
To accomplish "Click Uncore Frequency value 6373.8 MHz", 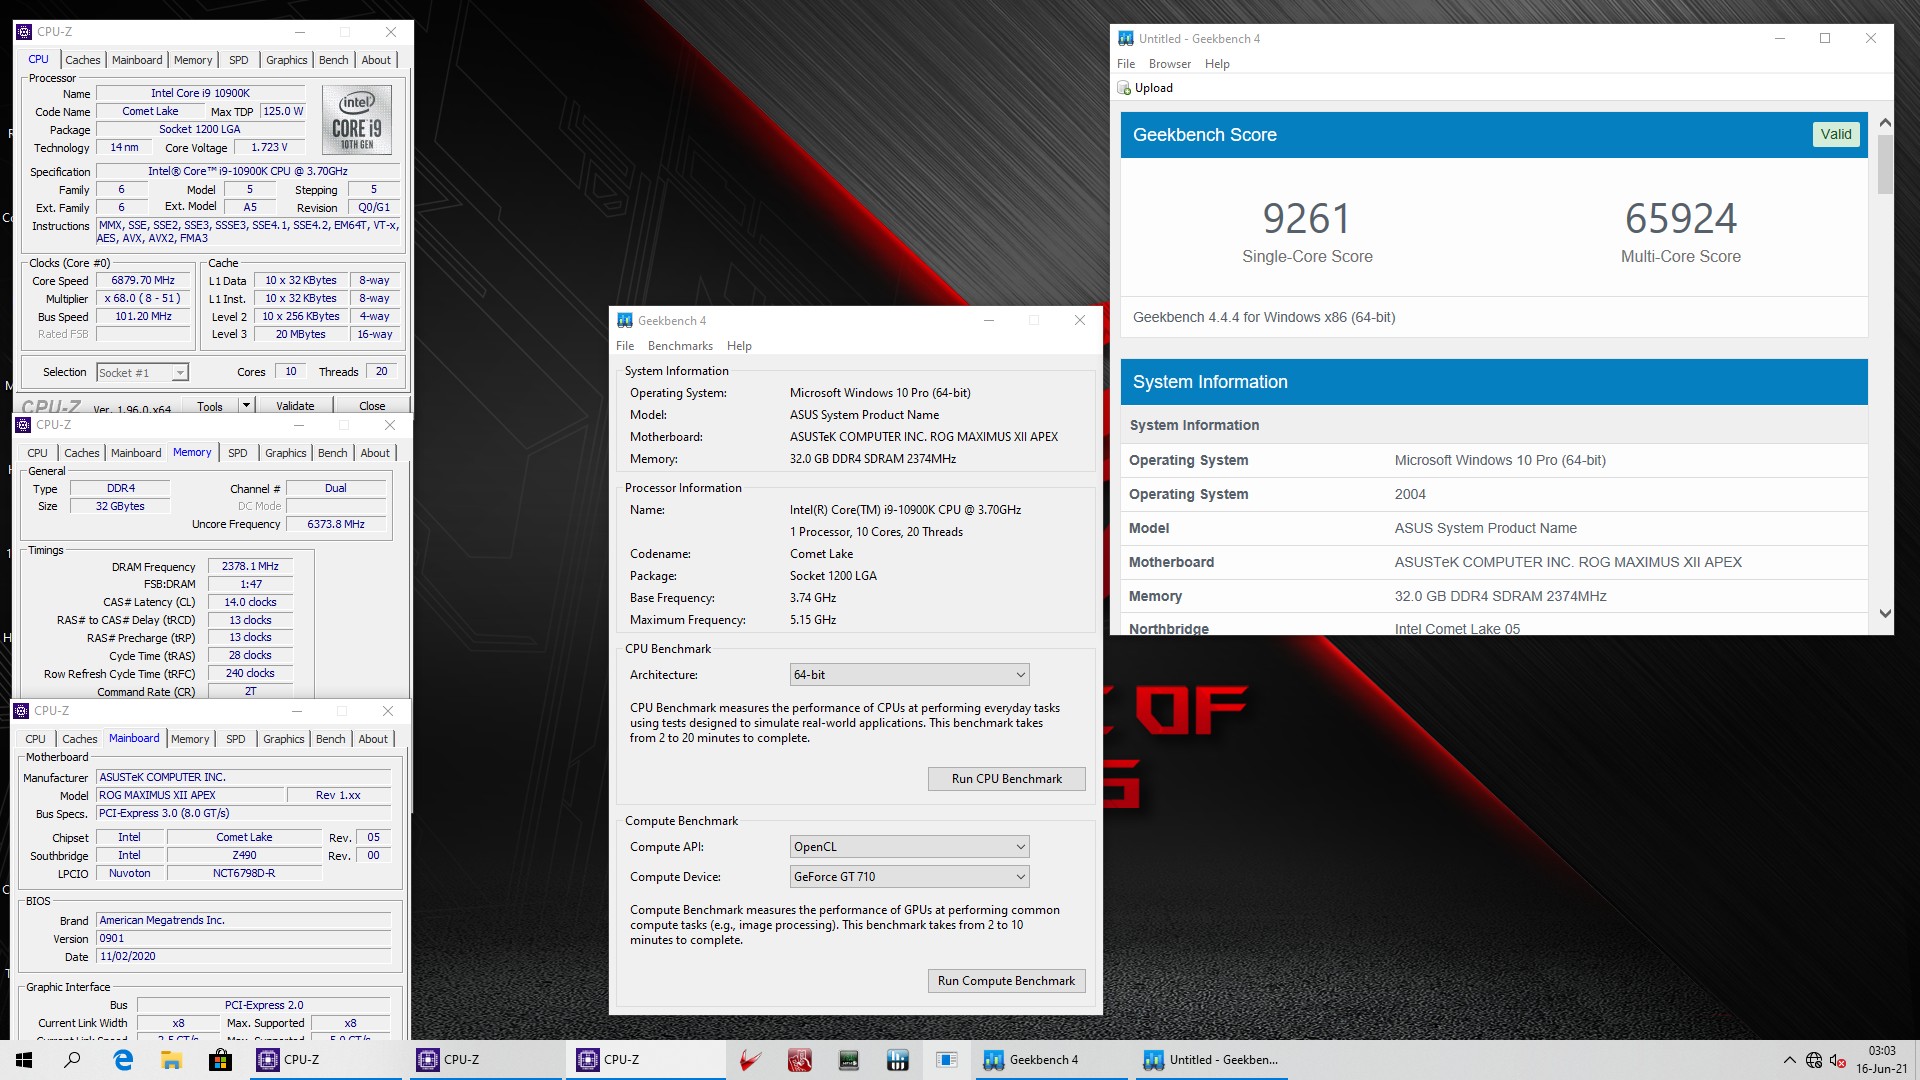I will click(336, 524).
